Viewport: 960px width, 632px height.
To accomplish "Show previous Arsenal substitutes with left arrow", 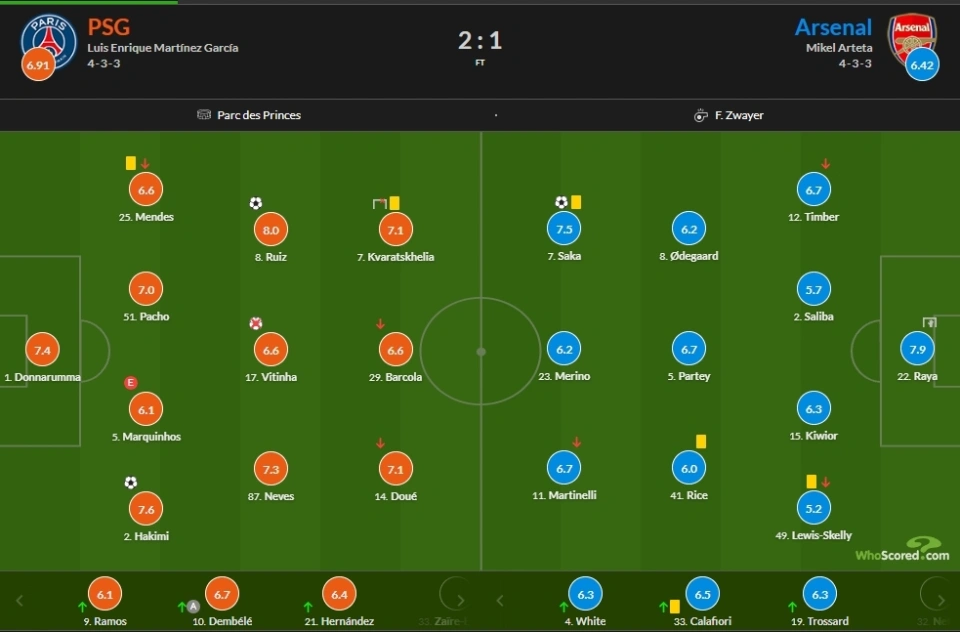I will (500, 601).
